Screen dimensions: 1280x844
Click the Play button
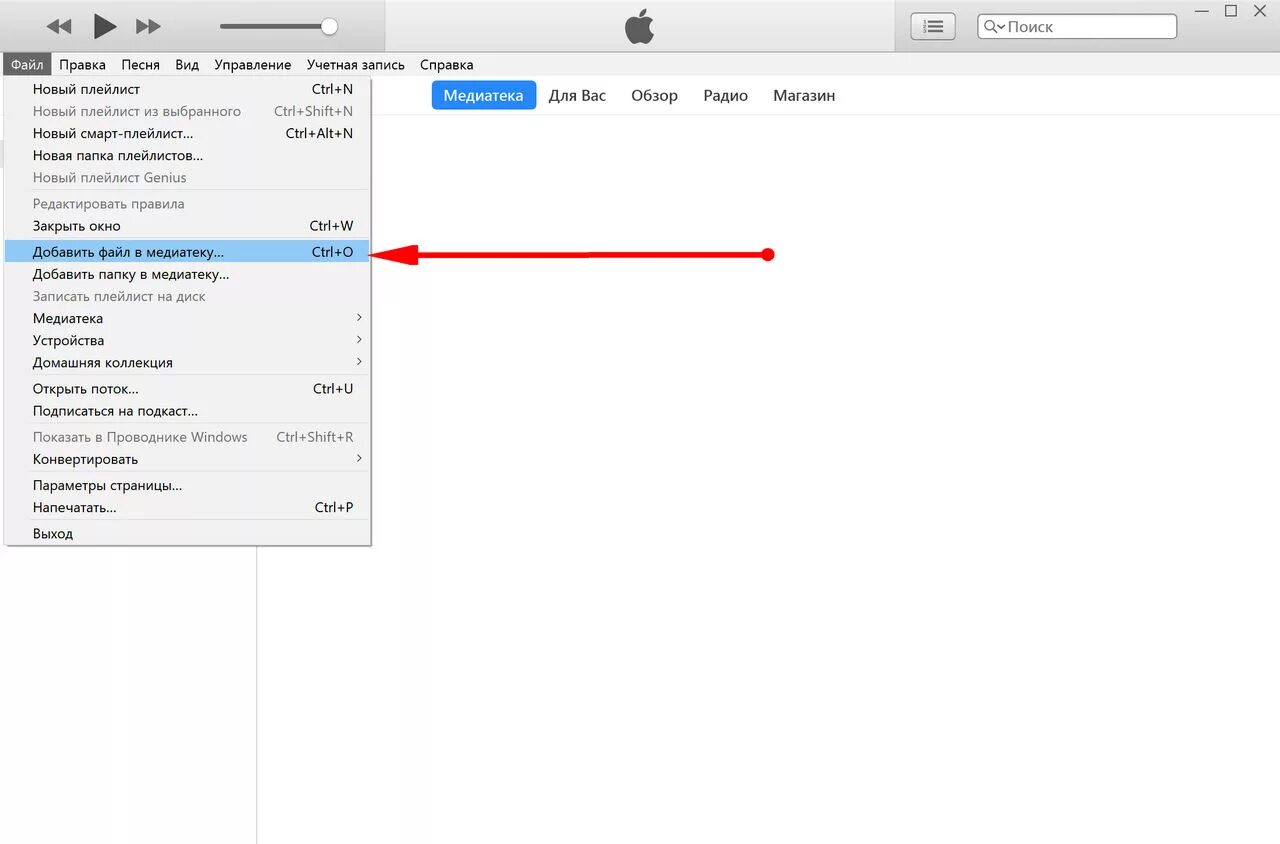click(x=105, y=26)
